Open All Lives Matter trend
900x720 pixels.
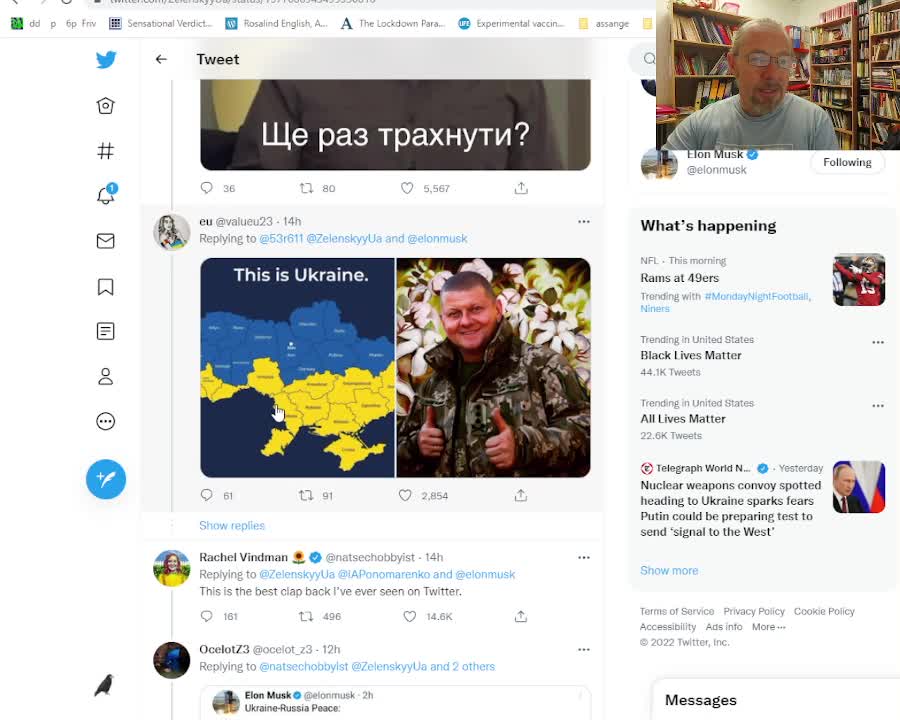[683, 419]
